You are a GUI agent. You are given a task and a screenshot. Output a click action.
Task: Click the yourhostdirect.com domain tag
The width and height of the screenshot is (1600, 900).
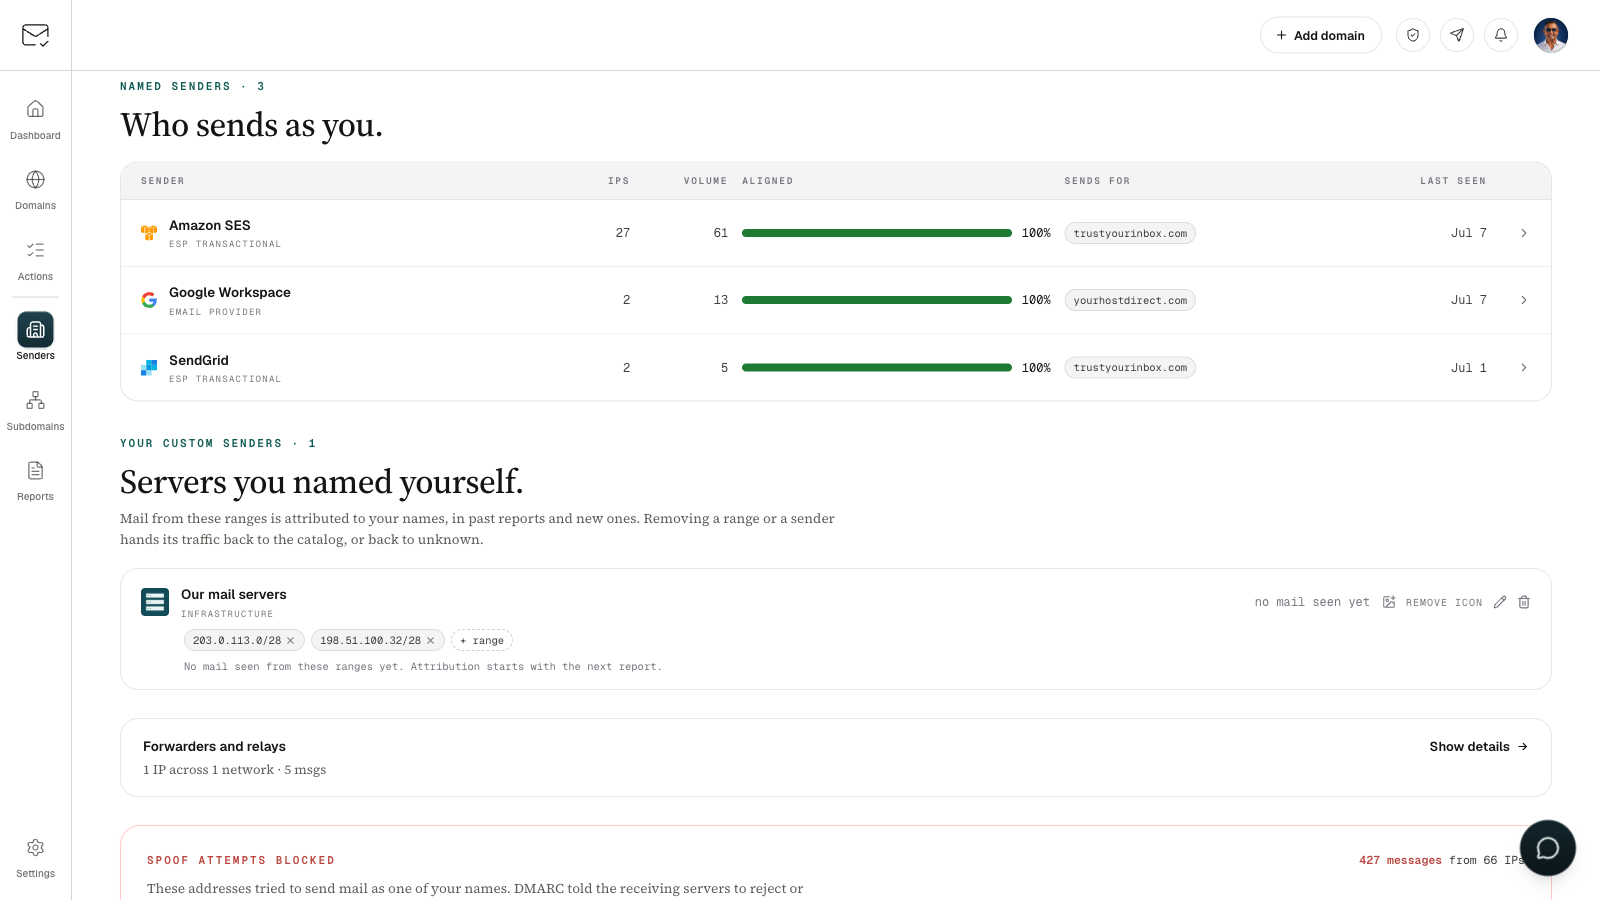pos(1130,300)
